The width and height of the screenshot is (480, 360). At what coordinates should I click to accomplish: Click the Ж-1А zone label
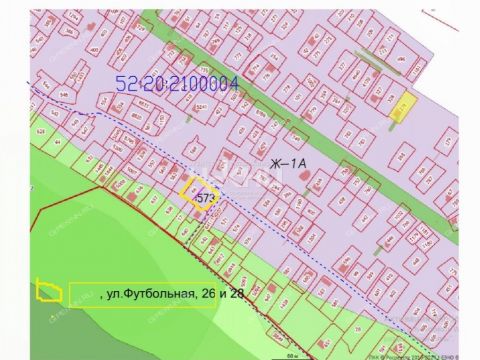(288, 164)
